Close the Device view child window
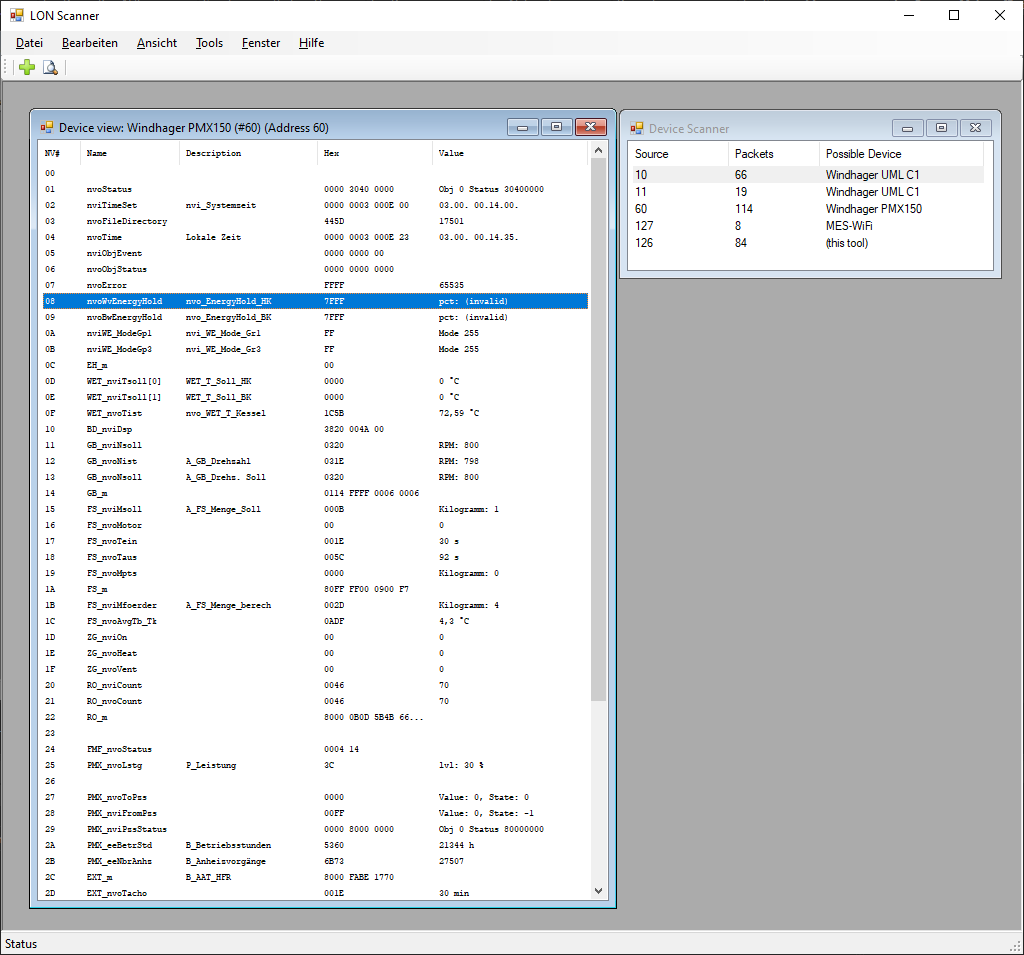The image size is (1024, 955). point(590,127)
